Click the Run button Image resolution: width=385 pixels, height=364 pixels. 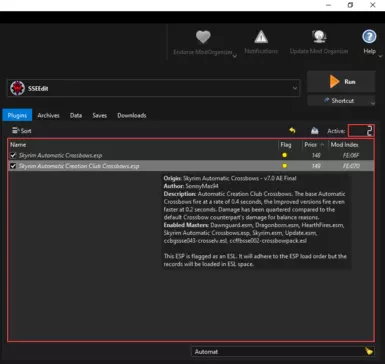(x=341, y=81)
